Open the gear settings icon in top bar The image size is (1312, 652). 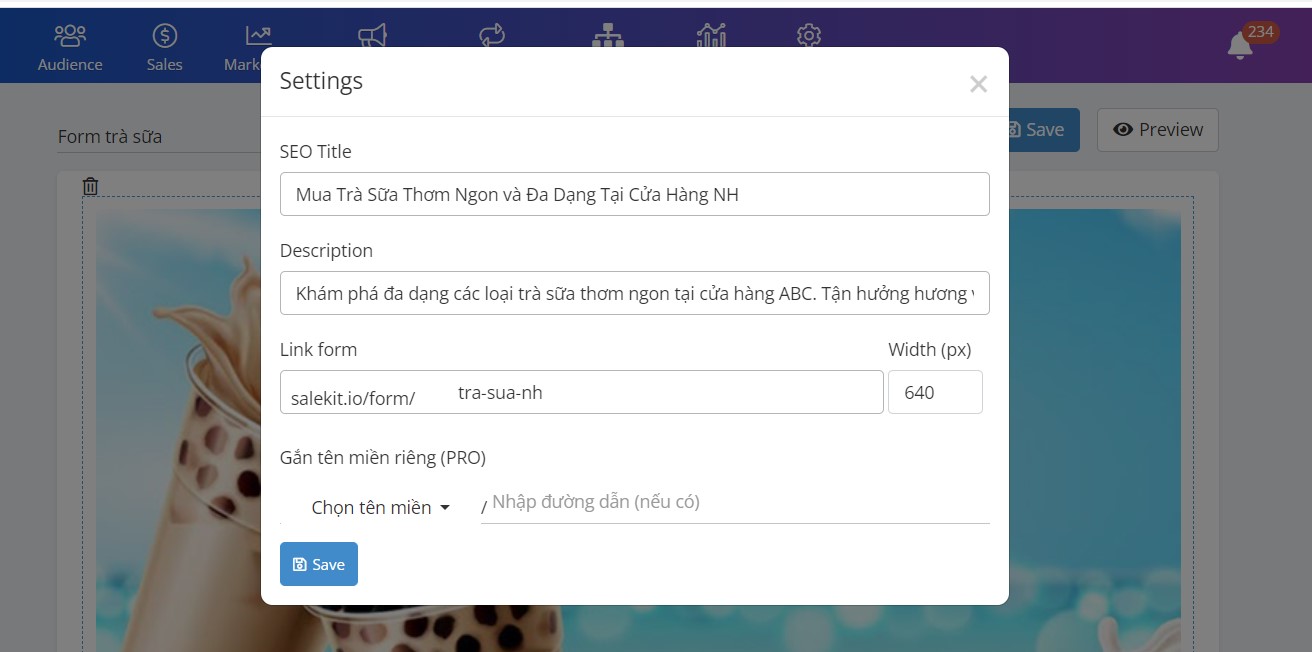click(x=809, y=36)
